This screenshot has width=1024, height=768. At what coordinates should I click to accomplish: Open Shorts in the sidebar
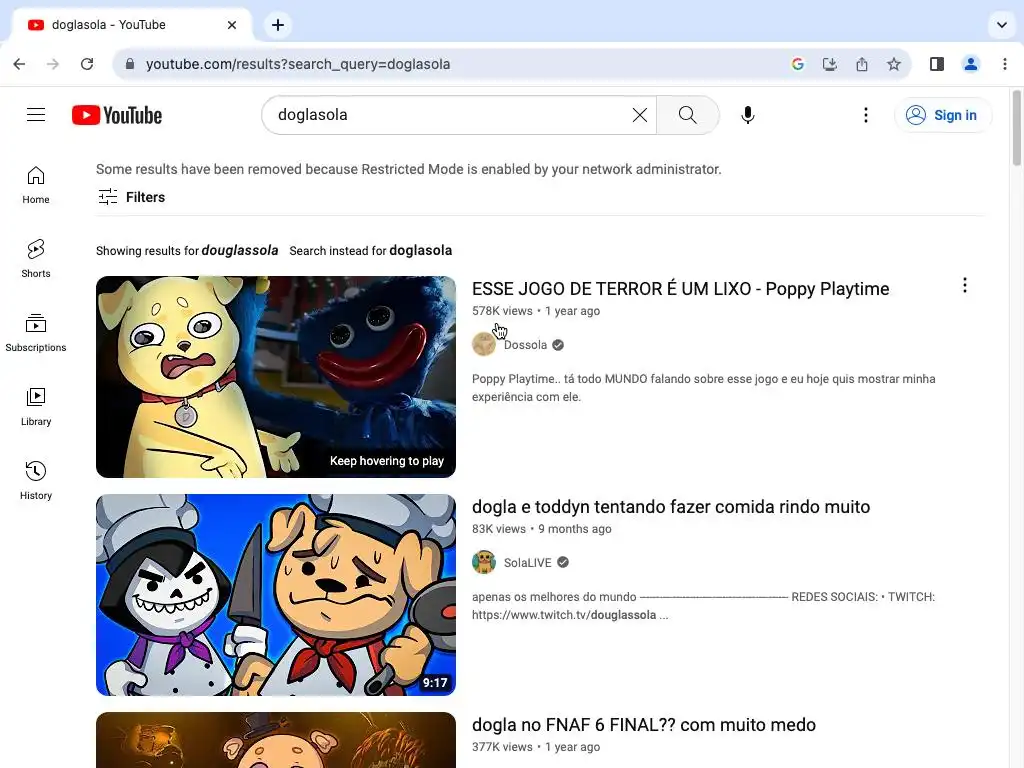coord(36,259)
